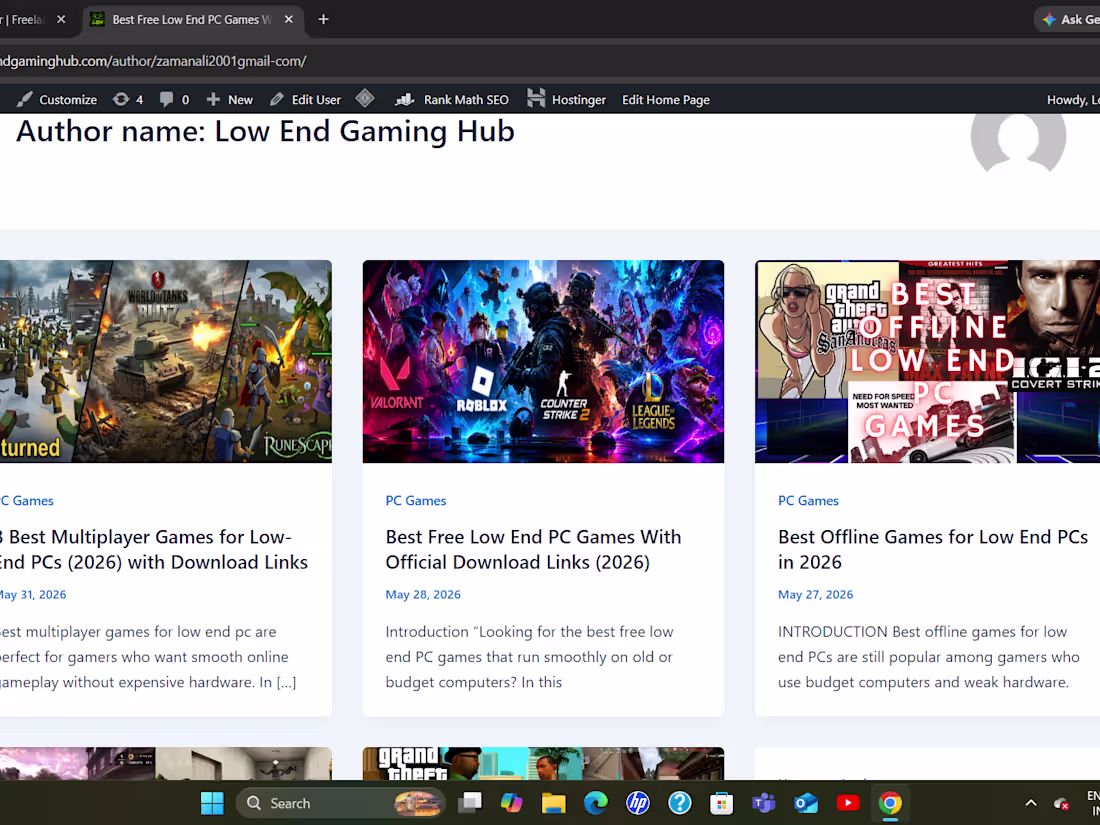Select Edit User text in admin bar
Viewport: 1100px width, 825px height.
pos(316,100)
